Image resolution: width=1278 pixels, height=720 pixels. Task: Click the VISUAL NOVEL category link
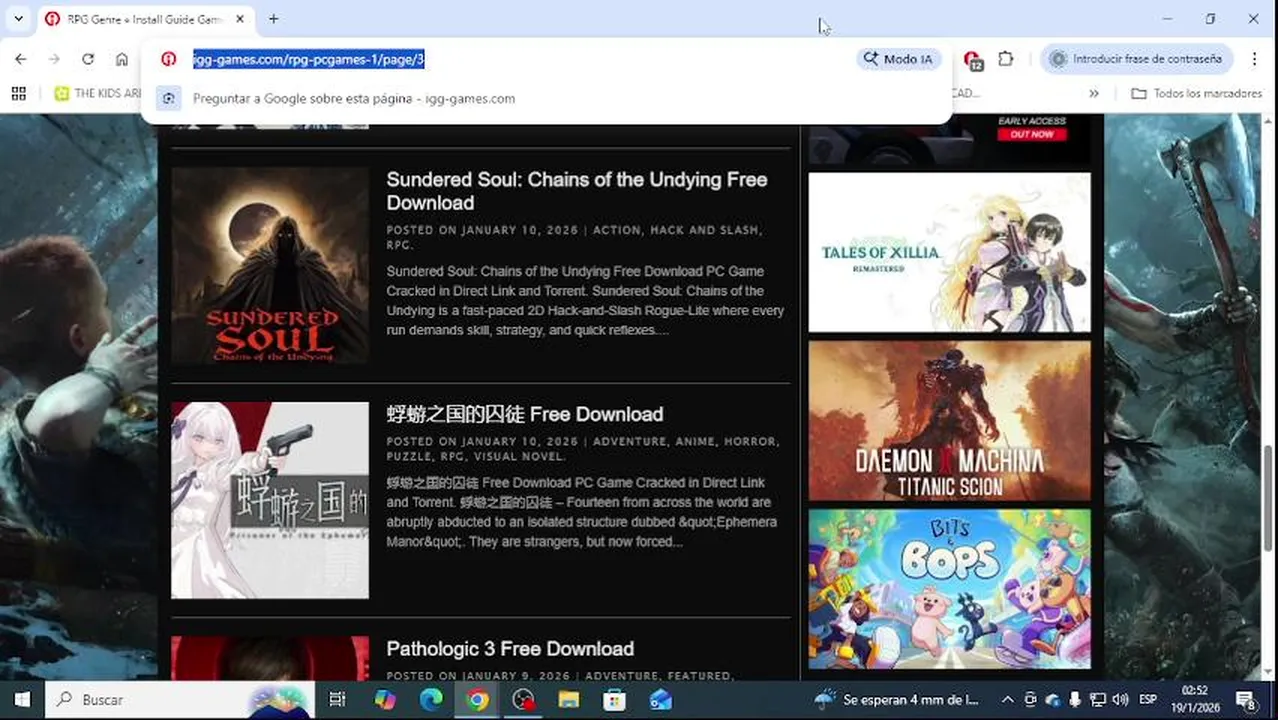pyautogui.click(x=518, y=457)
